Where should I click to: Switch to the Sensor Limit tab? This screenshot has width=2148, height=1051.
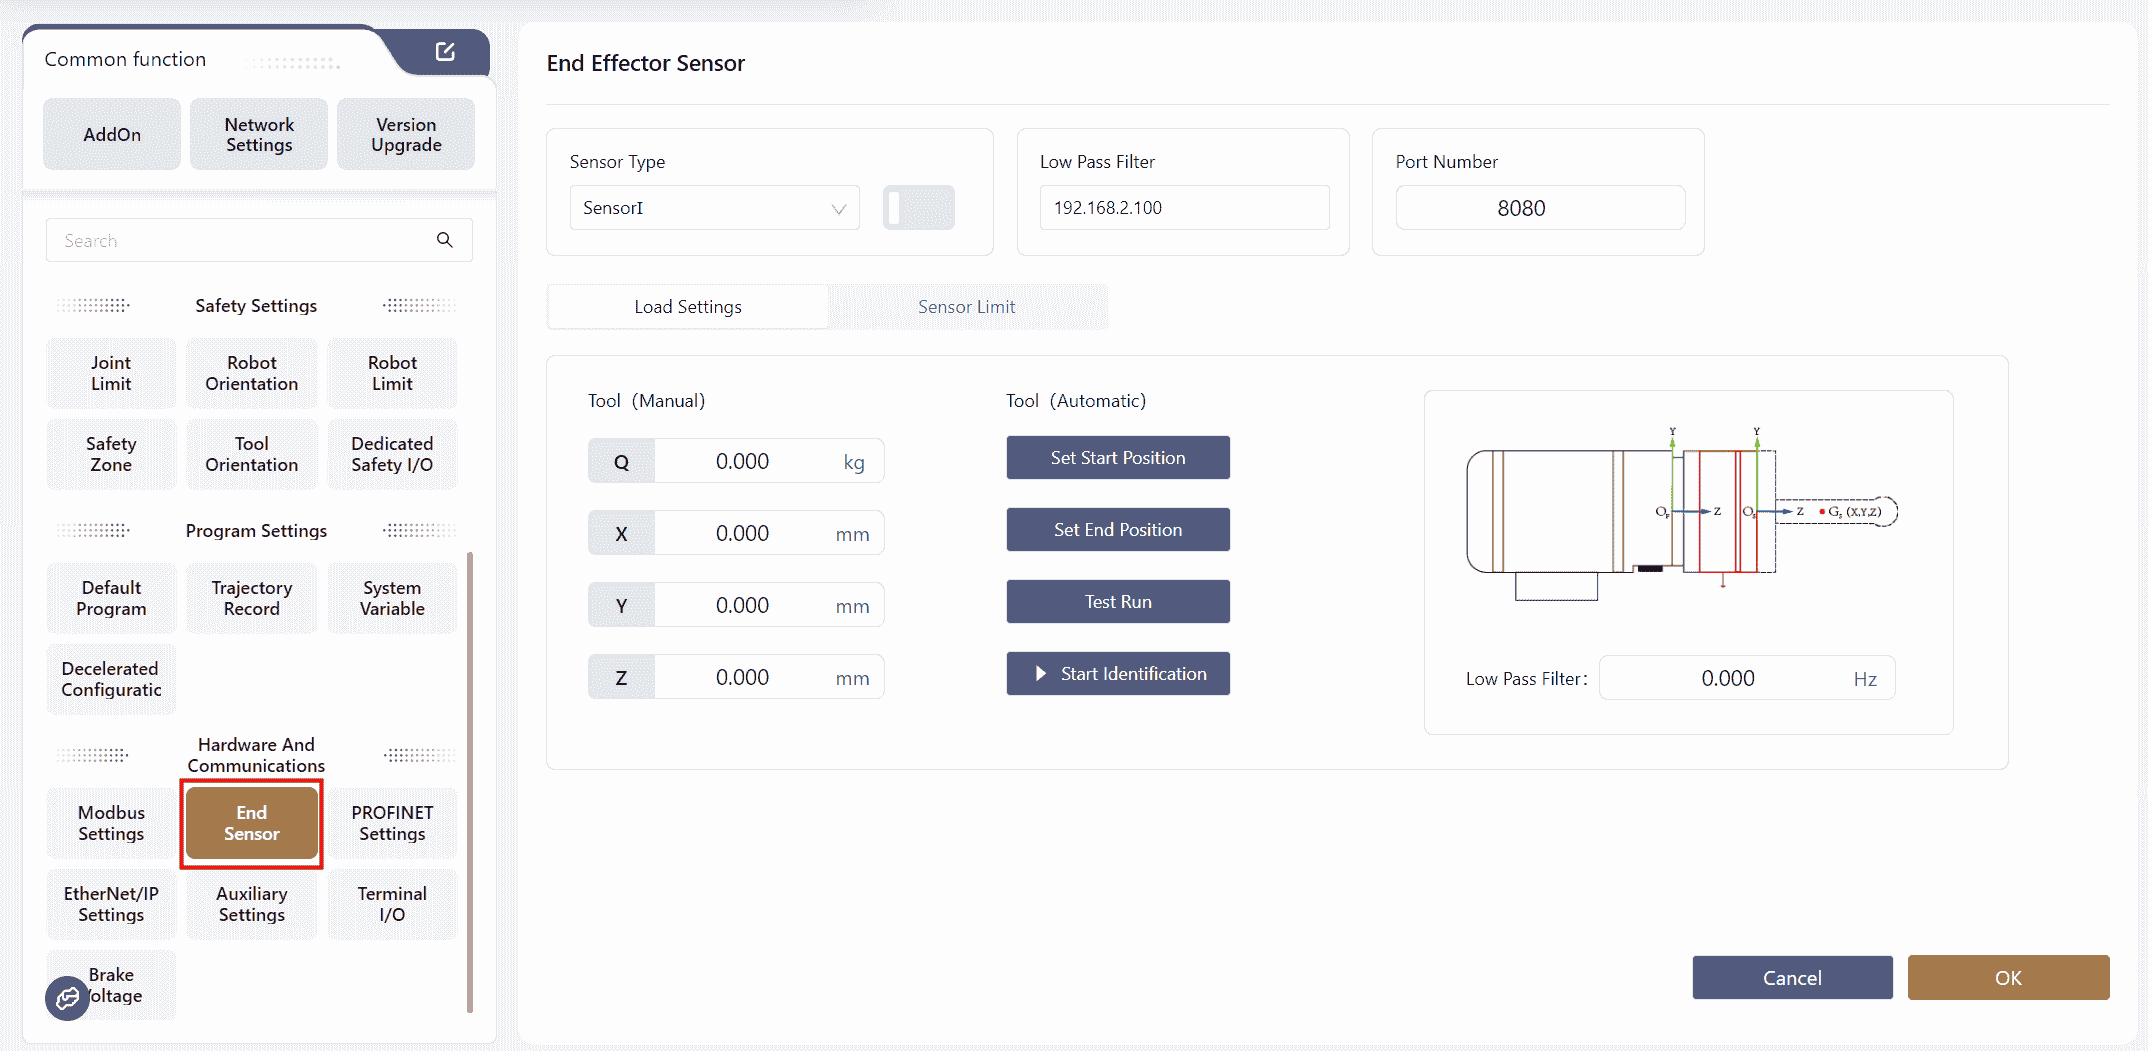(966, 307)
